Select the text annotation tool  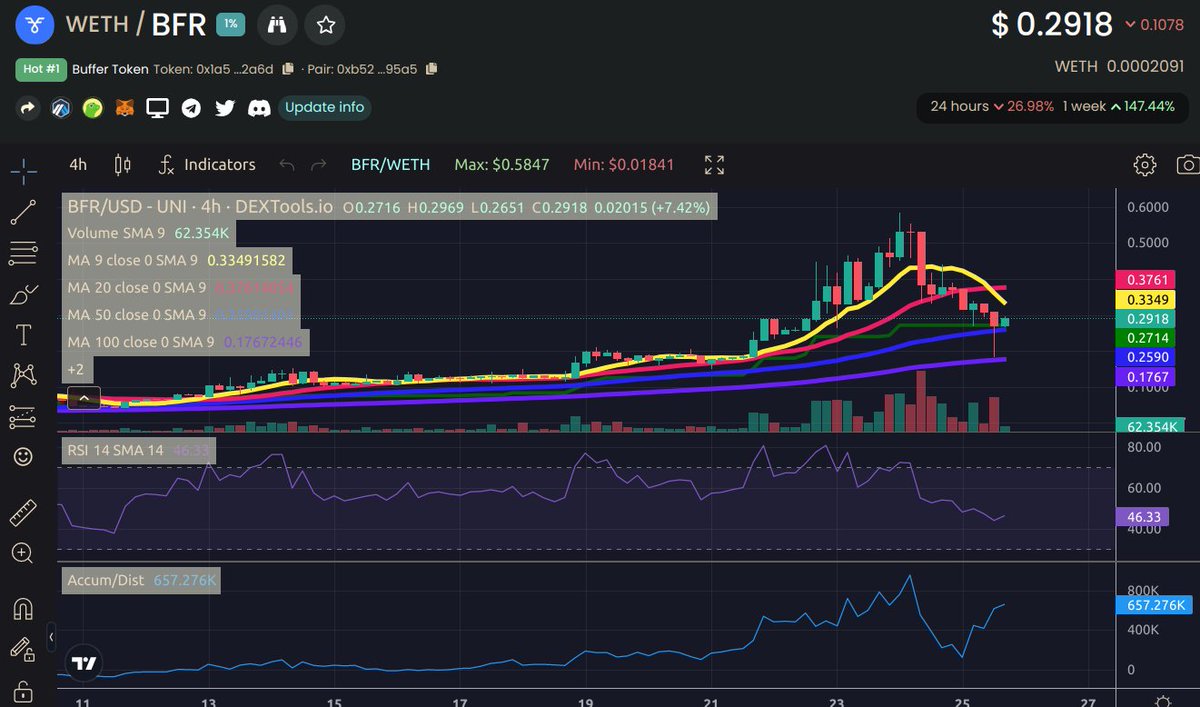(x=24, y=334)
